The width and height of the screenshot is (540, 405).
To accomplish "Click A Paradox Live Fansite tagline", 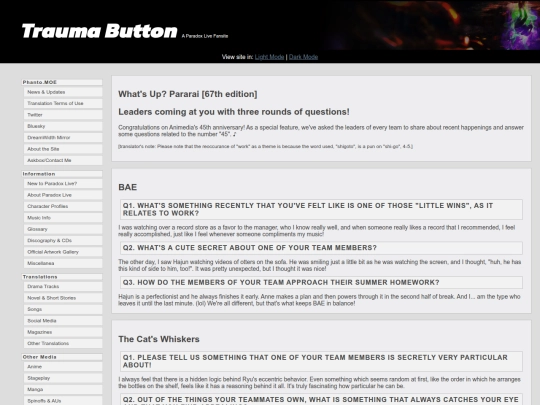I will pos(205,36).
